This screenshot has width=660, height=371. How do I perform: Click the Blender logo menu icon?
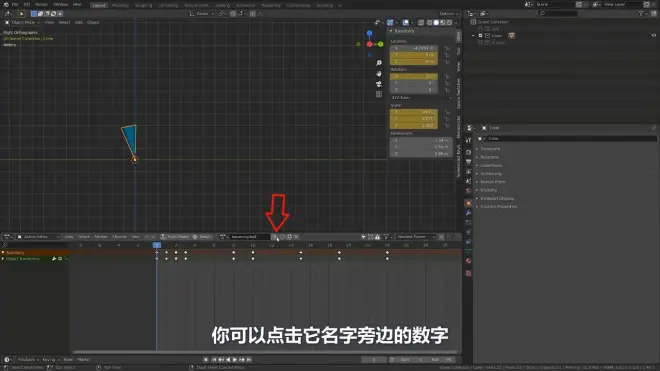click(5, 4)
